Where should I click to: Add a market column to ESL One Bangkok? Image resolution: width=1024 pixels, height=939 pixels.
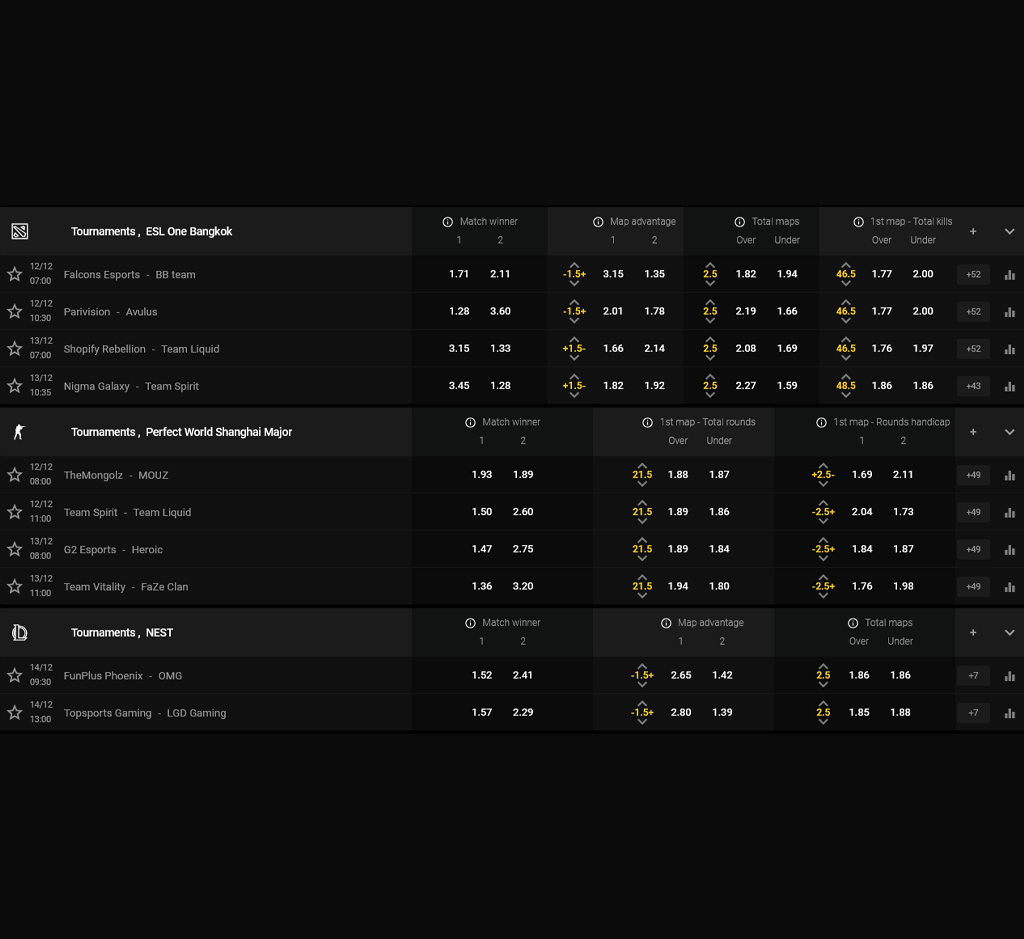pyautogui.click(x=972, y=231)
